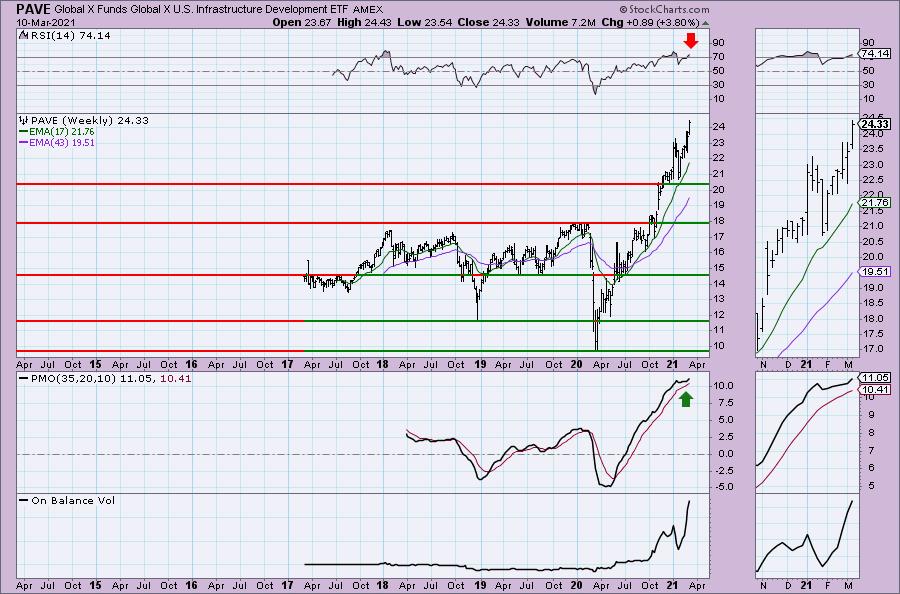Click the 10-Mar-2021 chart date
900x594 pixels.
[x=45, y=22]
